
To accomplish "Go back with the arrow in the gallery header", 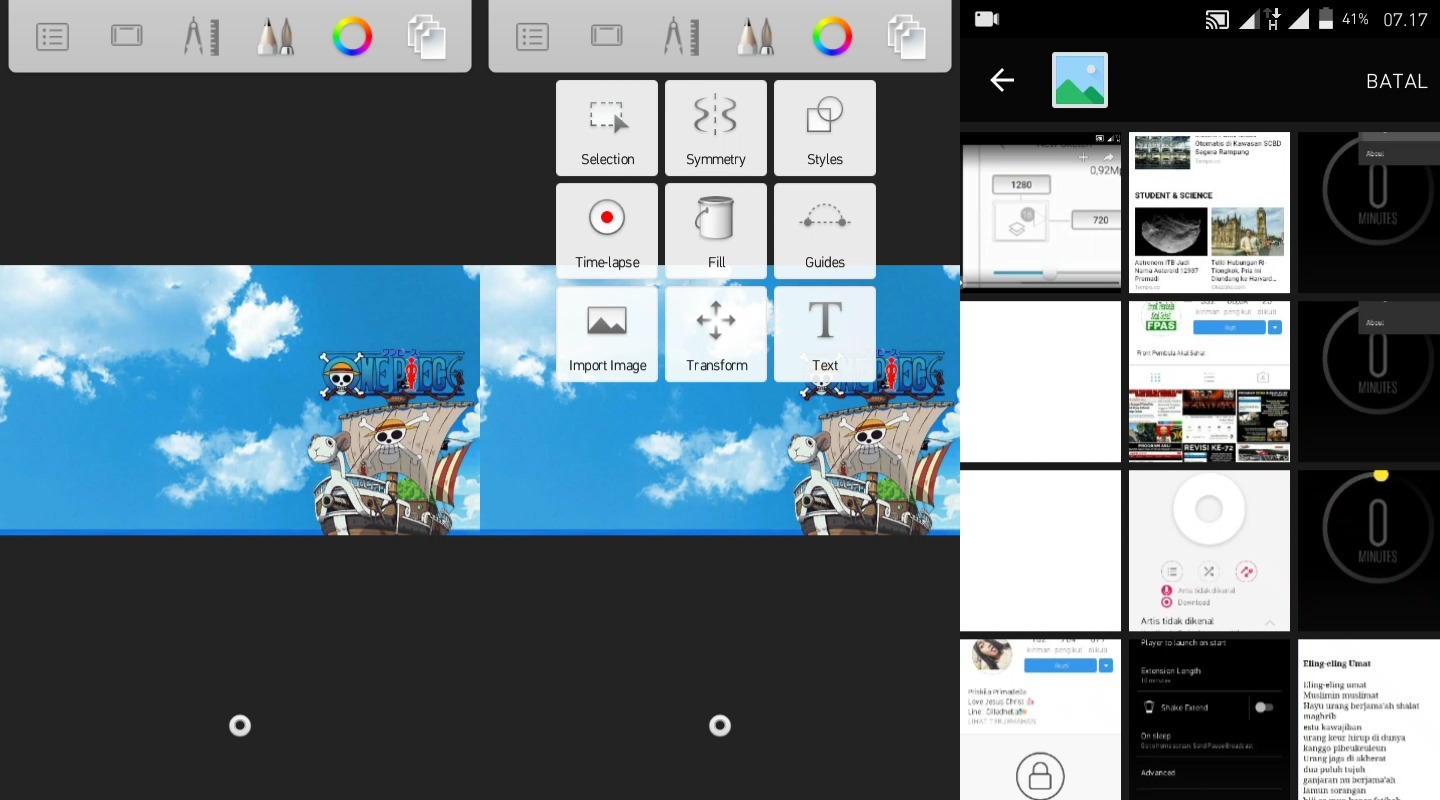I will pyautogui.click(x=1002, y=80).
